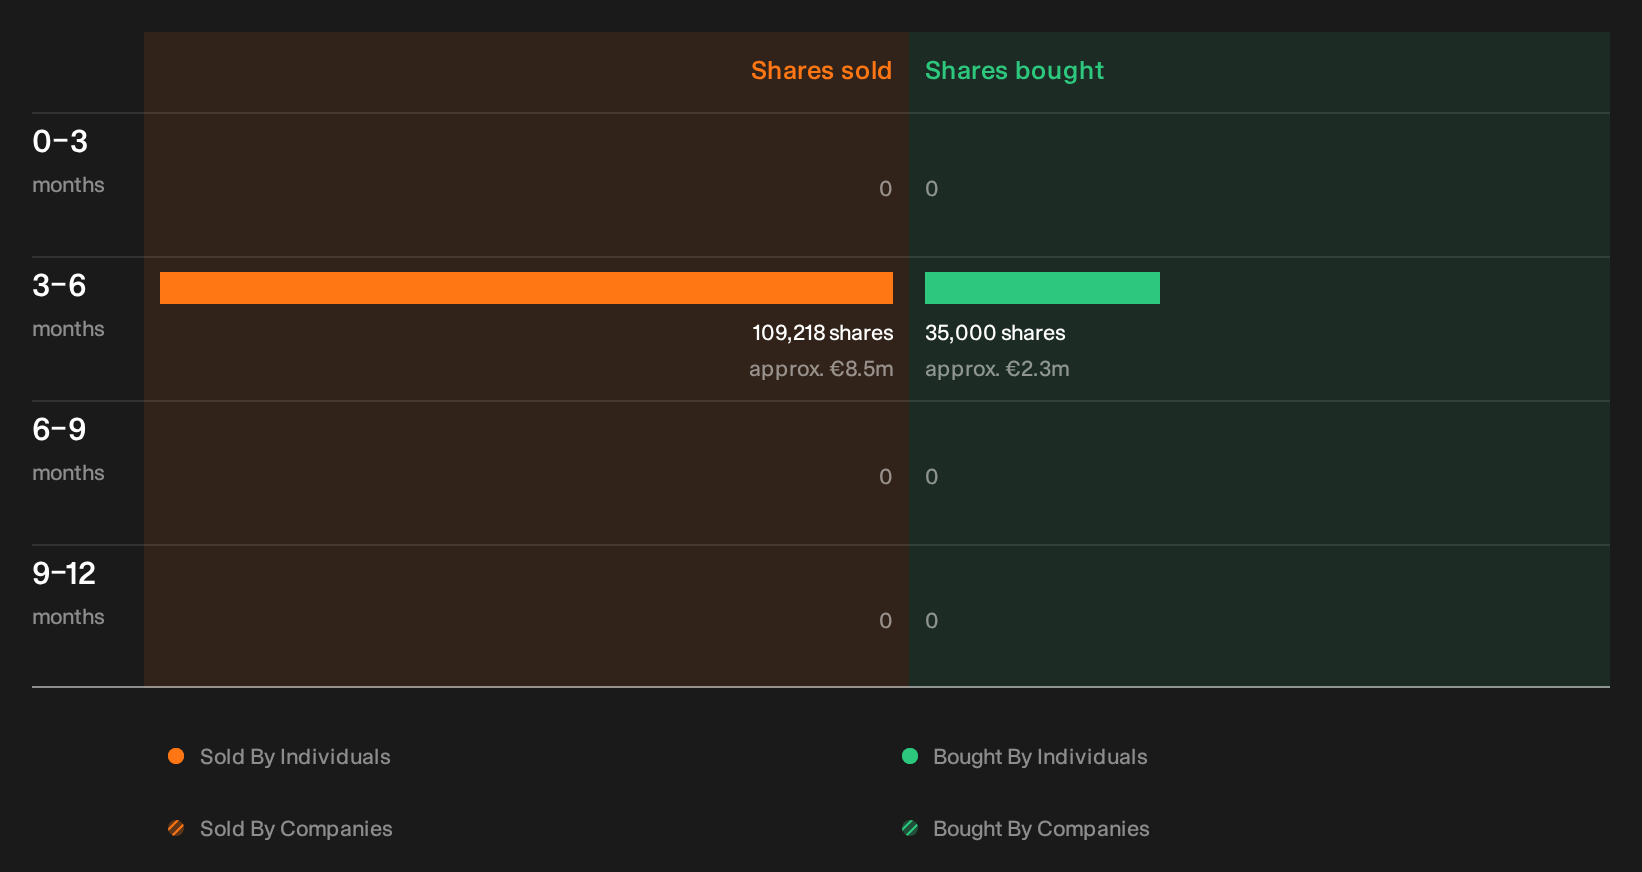Click the striped Sold By Companies legend icon
The image size is (1642, 872).
pyautogui.click(x=176, y=828)
